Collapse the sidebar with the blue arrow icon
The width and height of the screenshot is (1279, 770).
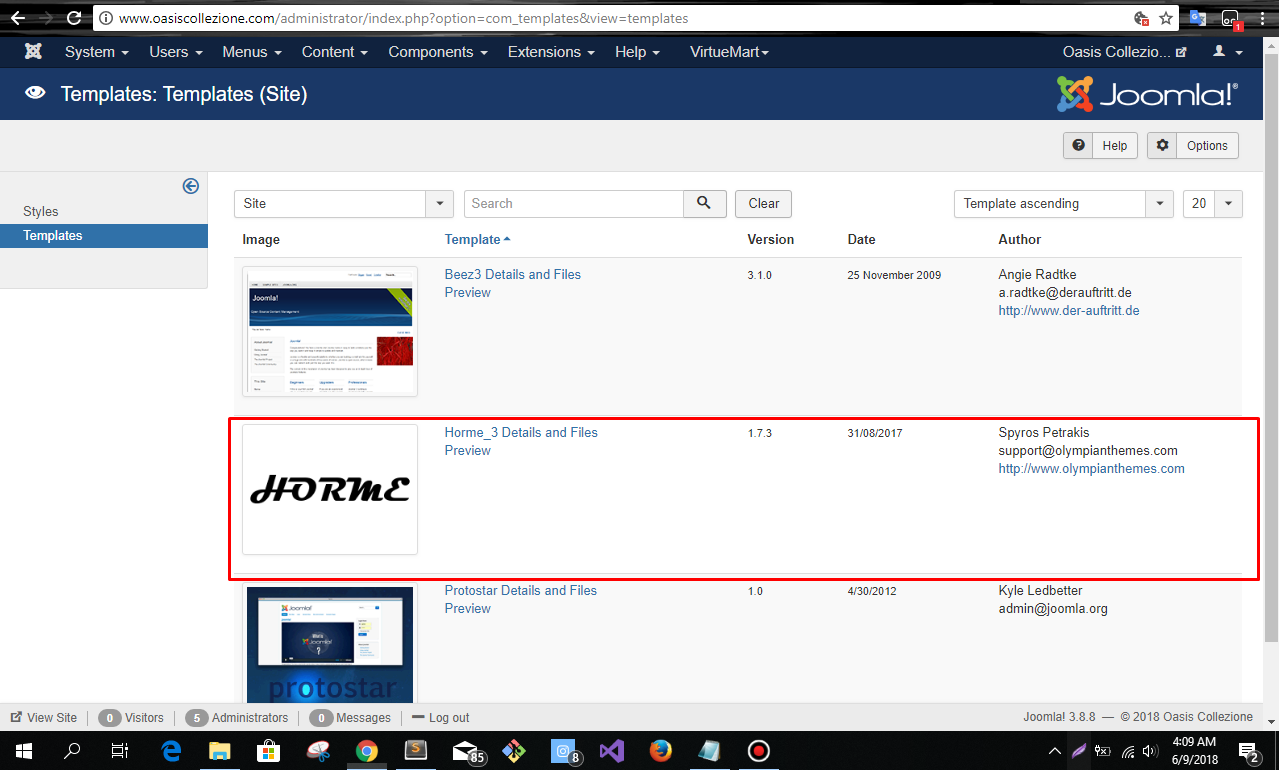click(191, 186)
